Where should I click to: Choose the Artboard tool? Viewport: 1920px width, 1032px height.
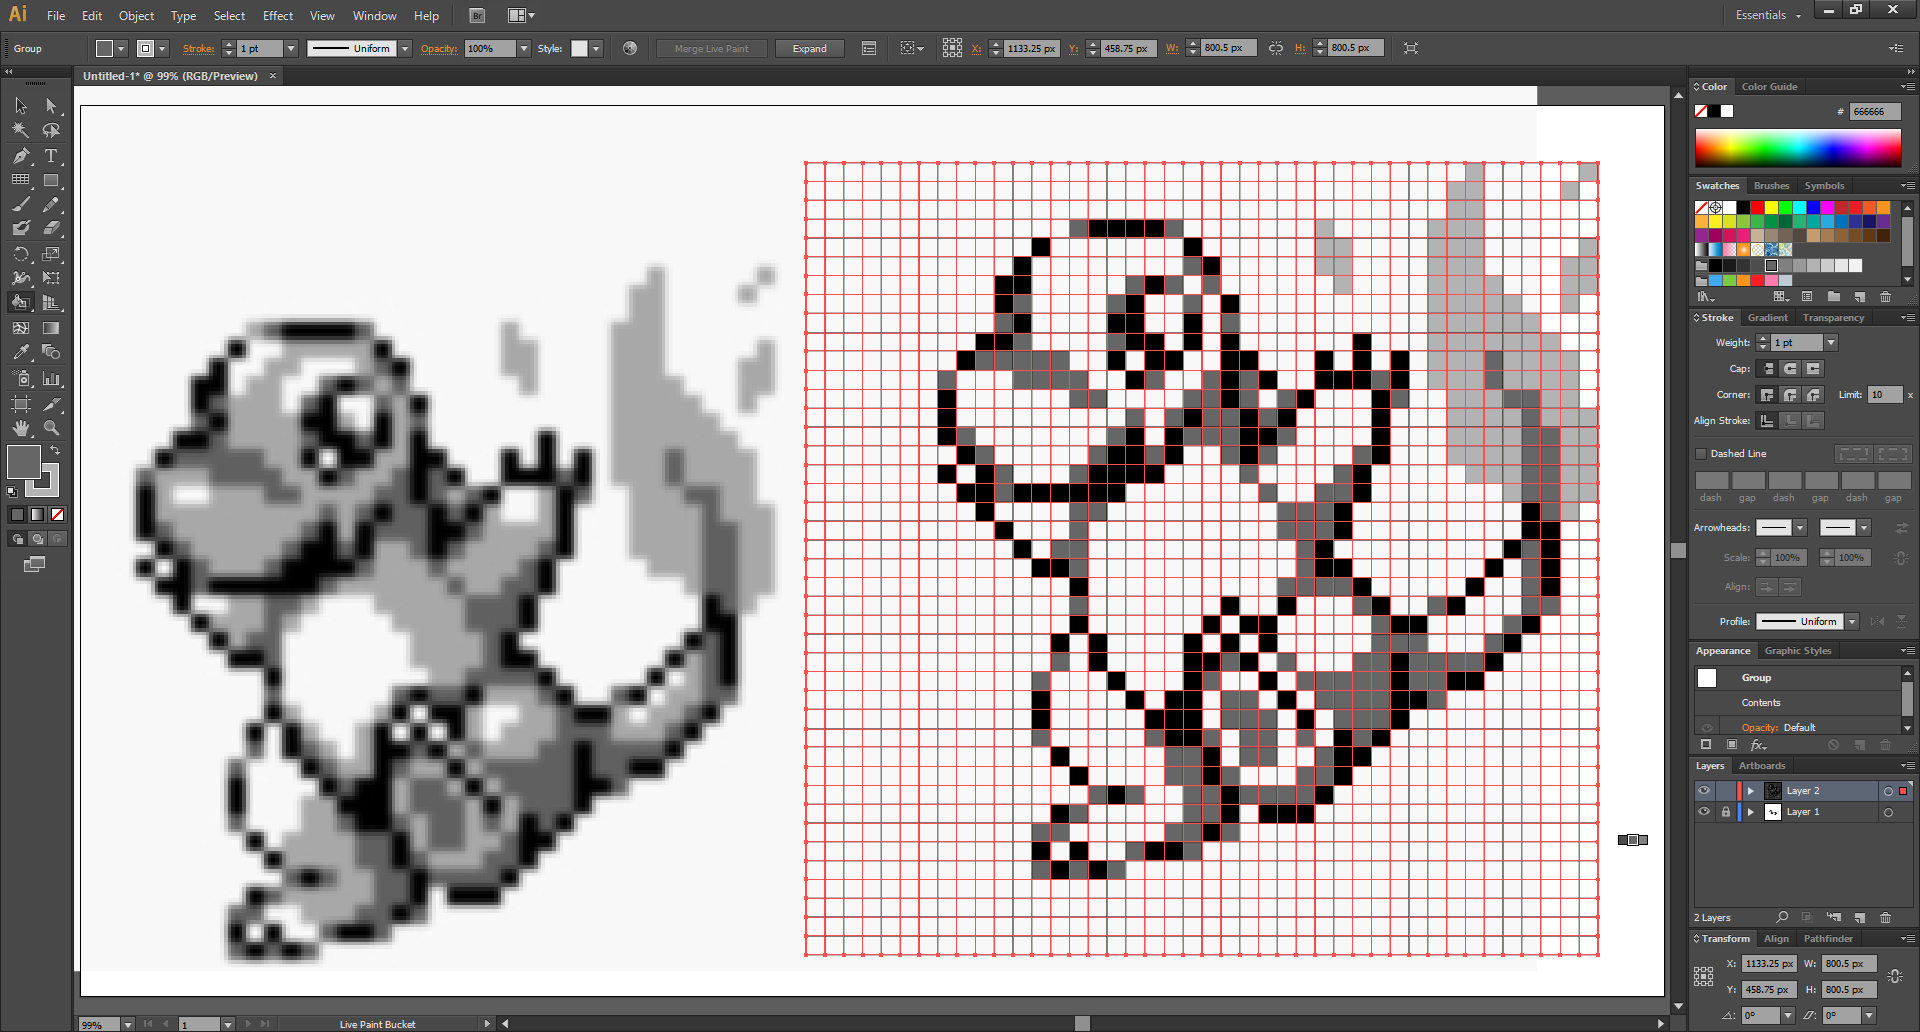21,404
